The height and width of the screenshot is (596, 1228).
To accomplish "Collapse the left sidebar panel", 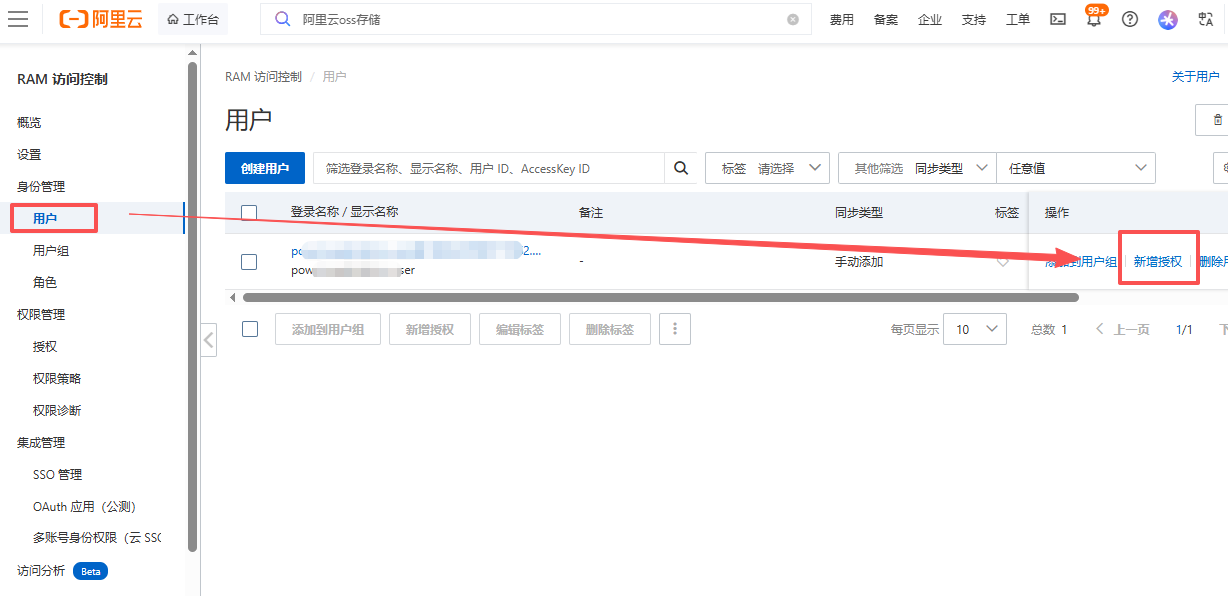I will tap(208, 340).
